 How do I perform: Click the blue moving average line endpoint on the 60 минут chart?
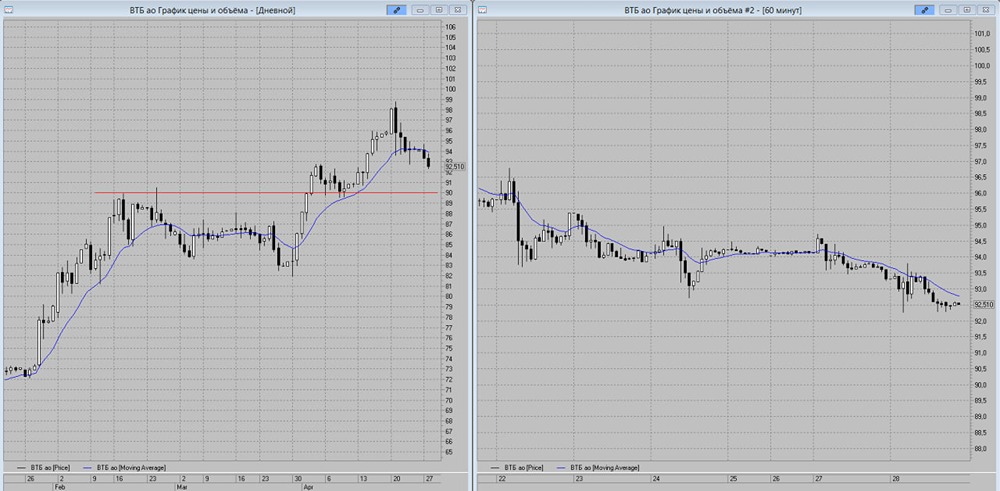pos(957,296)
